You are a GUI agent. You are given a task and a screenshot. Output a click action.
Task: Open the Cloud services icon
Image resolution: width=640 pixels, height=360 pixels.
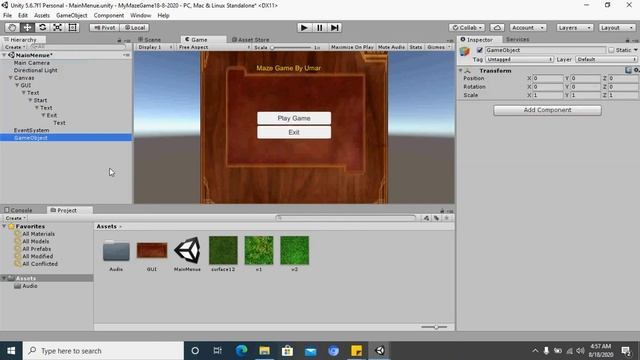click(497, 28)
